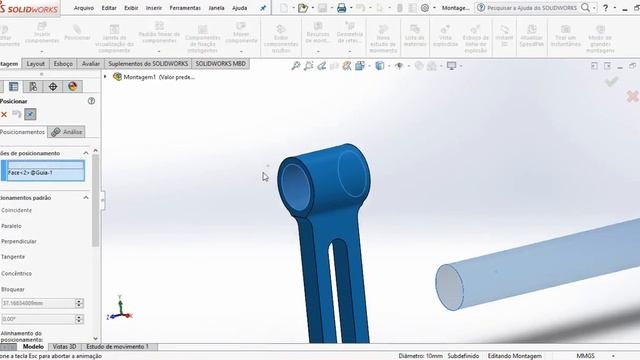Collapse the Seleções de posicionamento section
Image resolution: width=640 pixels, height=360 pixels.
(86, 153)
